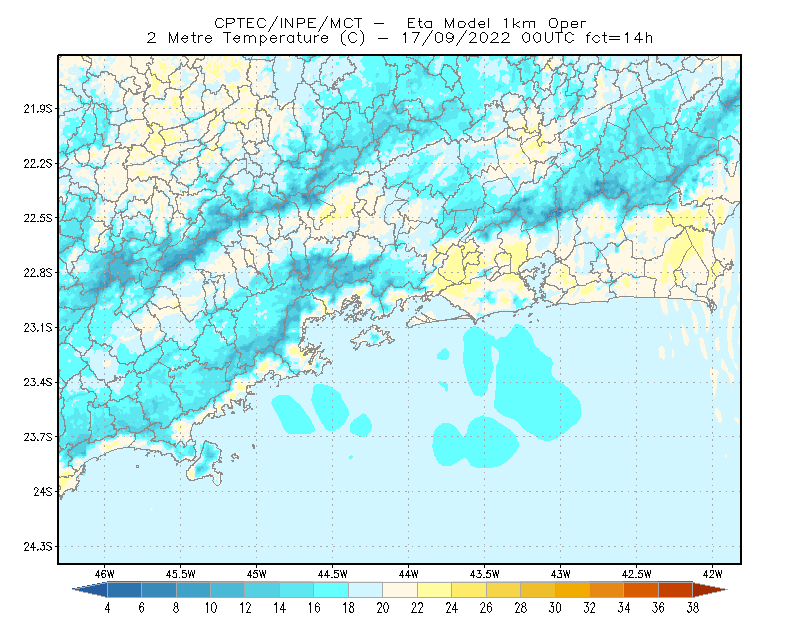Viewport: 800px width, 618px height.
Task: Click the 26–28 color bar segment
Action: click(x=504, y=590)
